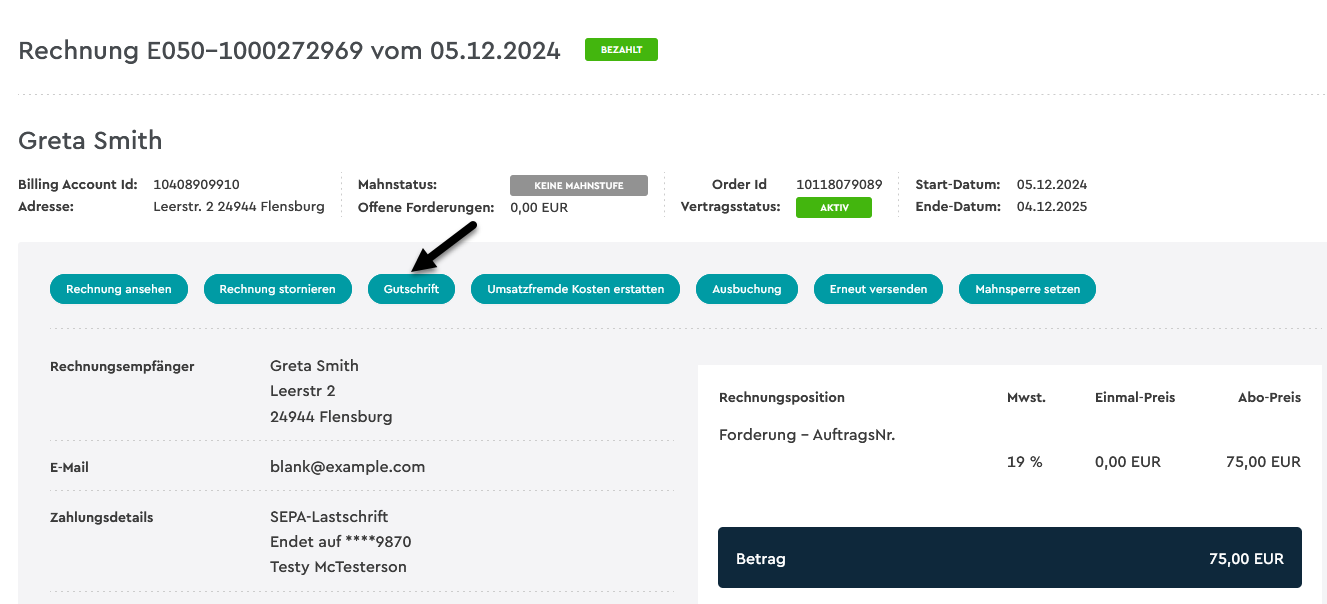Screen dimensions: 1327x604
Task: Click the Ende-Datum value 04.12.2025
Action: pyautogui.click(x=1052, y=206)
